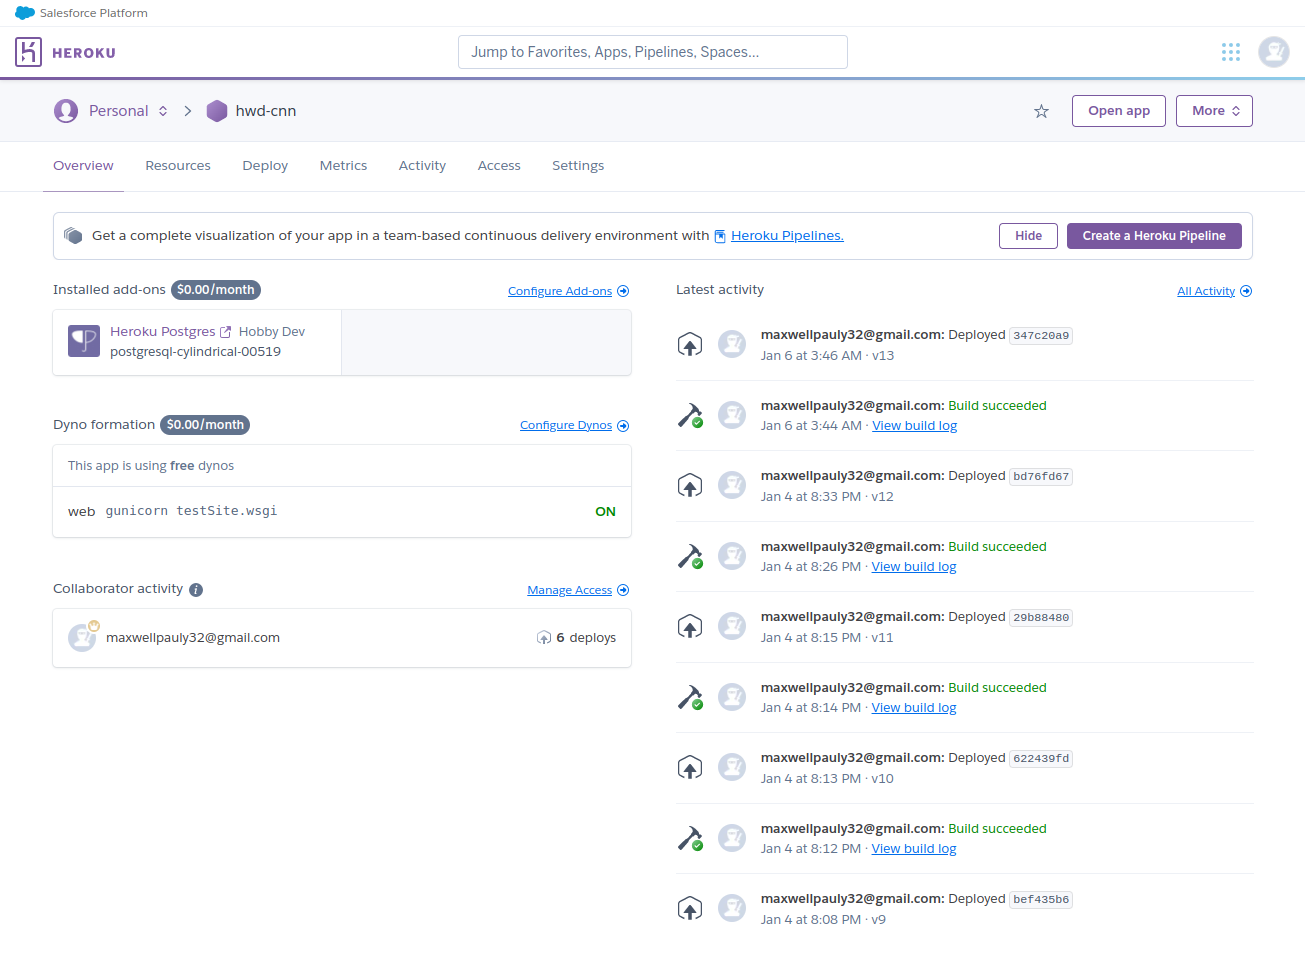
Task: Click the pipeline cube icon in the banner
Action: click(73, 236)
